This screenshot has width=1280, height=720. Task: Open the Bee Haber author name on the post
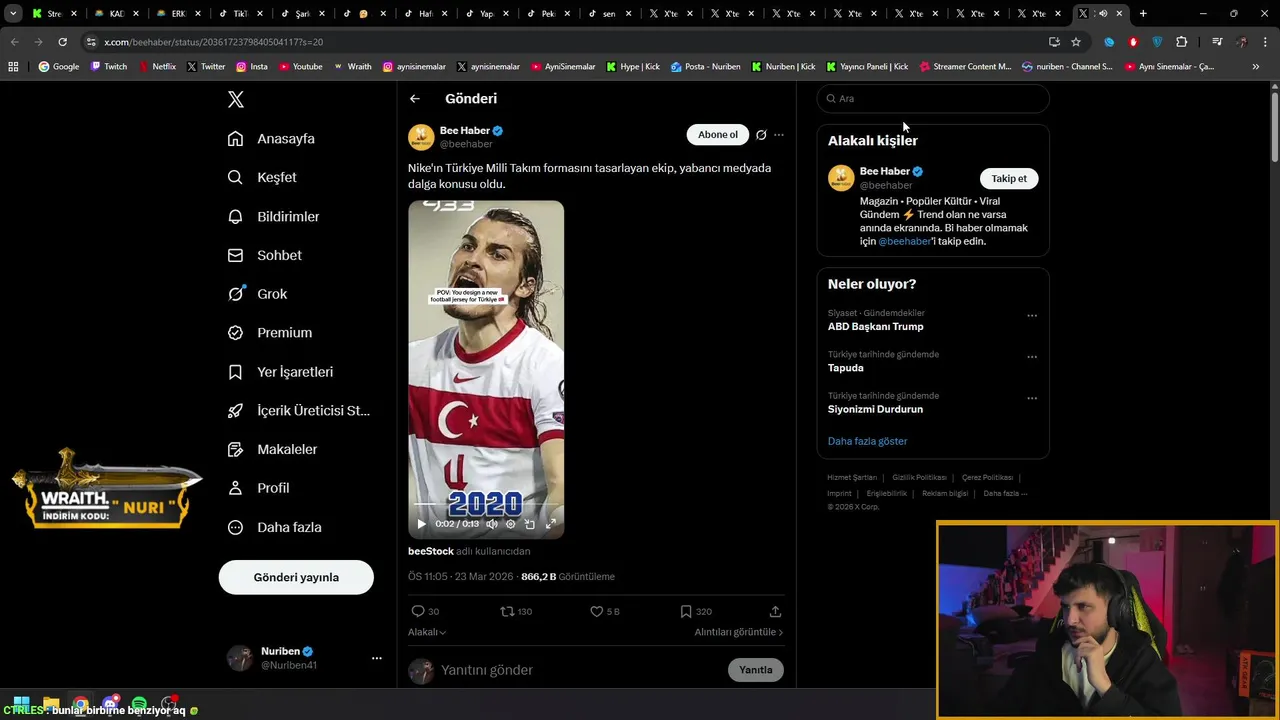click(x=465, y=130)
